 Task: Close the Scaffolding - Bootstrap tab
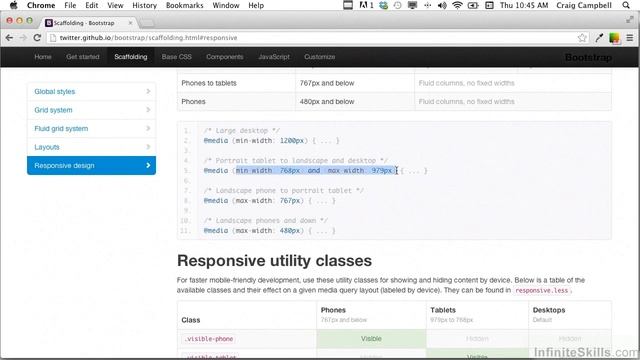click(130, 23)
